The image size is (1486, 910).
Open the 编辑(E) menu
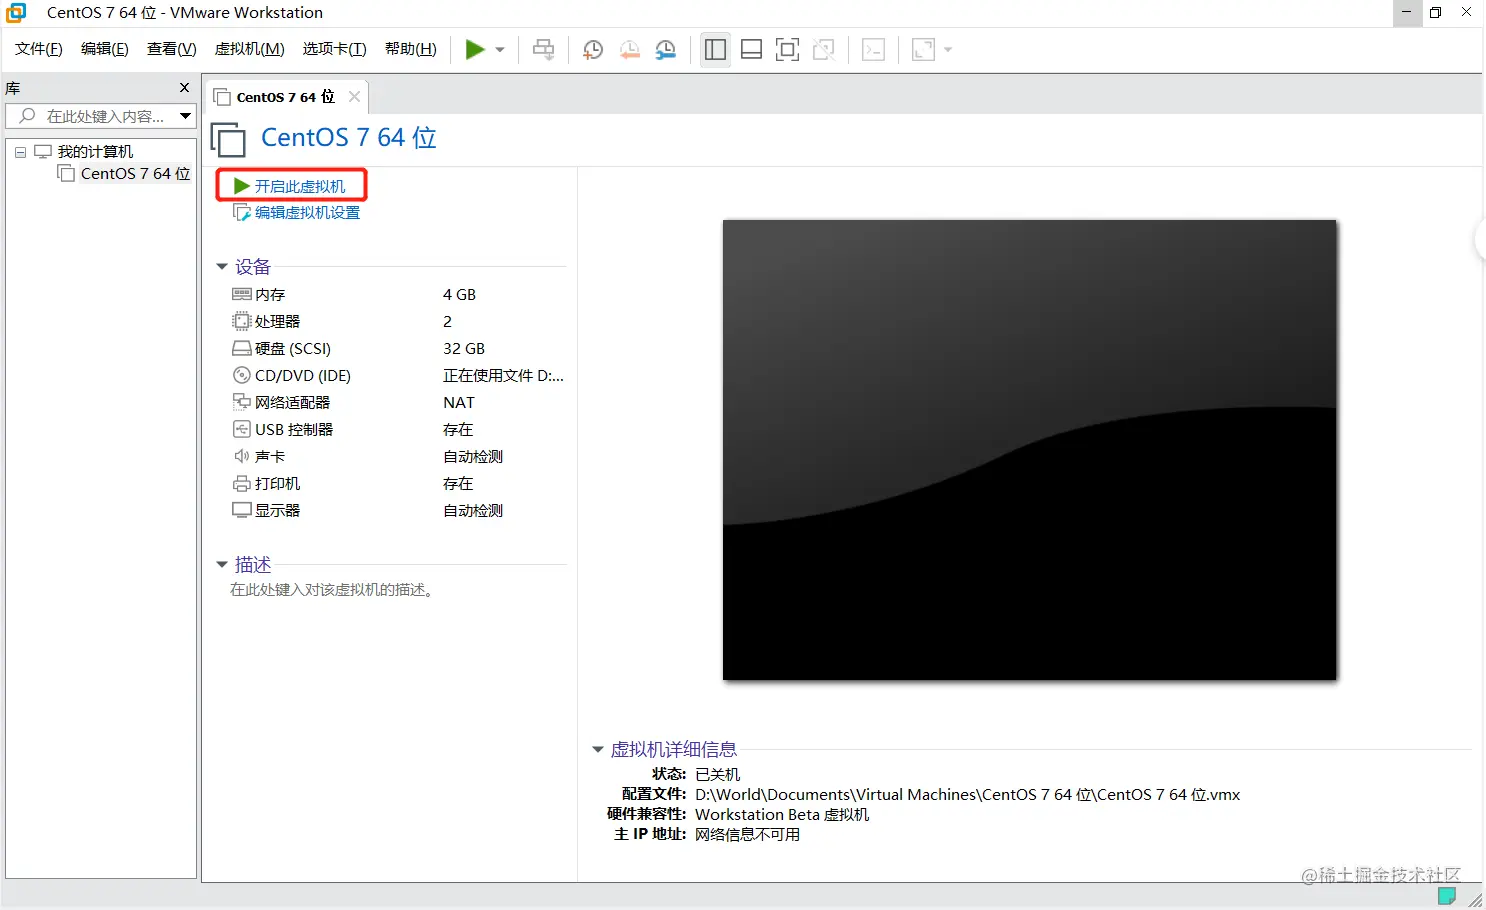tap(105, 49)
